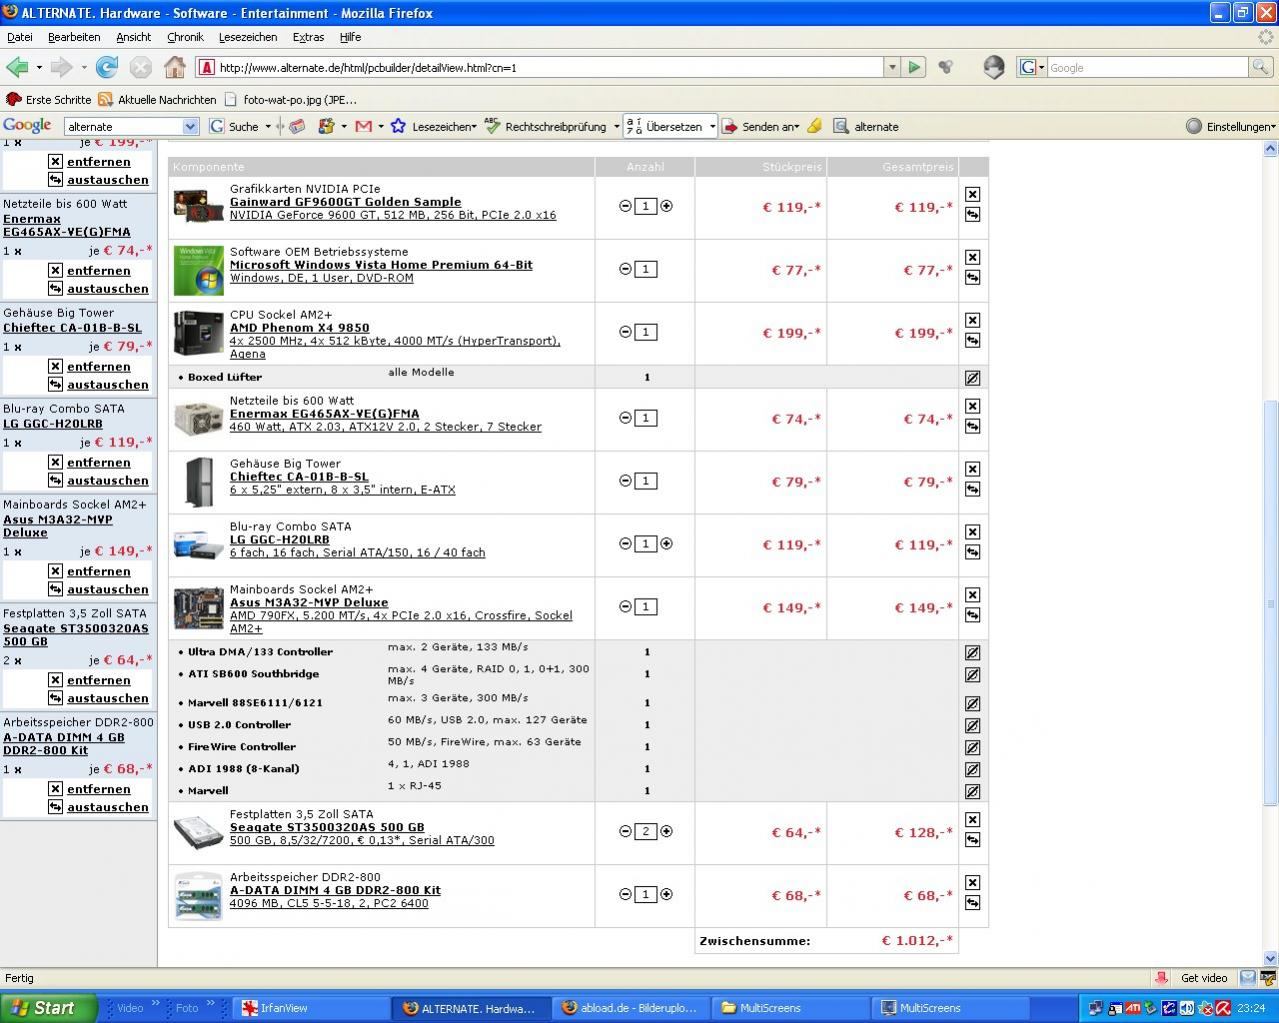Edit ATI SB600 Southbridge option icon
This screenshot has width=1279, height=1023.
[972, 675]
